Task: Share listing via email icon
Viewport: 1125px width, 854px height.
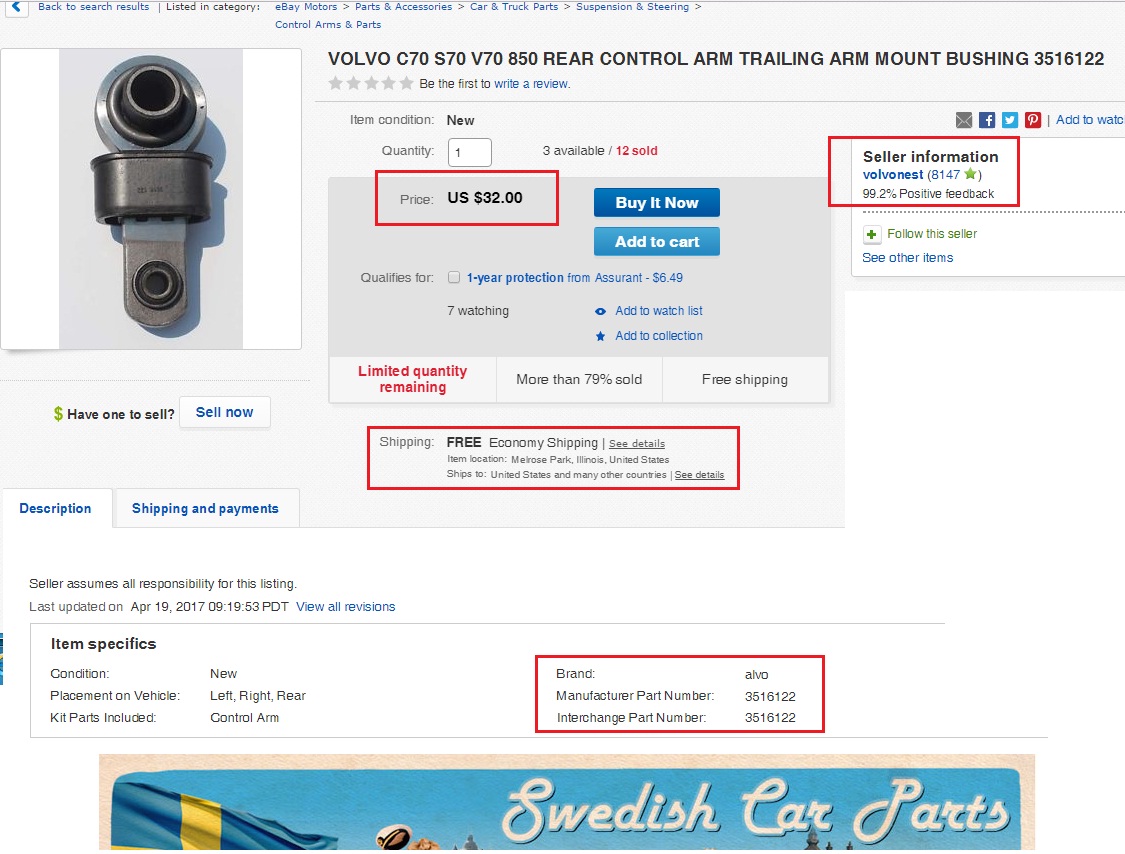Action: [x=964, y=120]
